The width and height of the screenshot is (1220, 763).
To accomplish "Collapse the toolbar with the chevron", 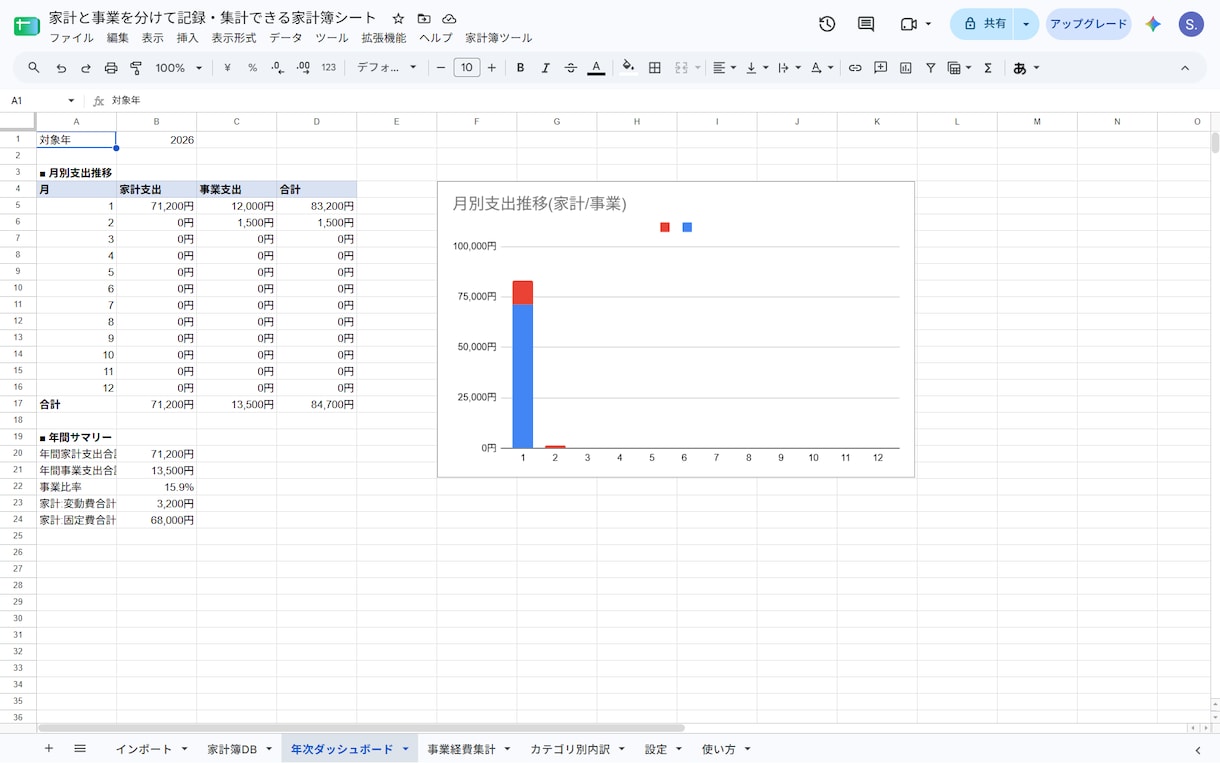I will (x=1185, y=68).
